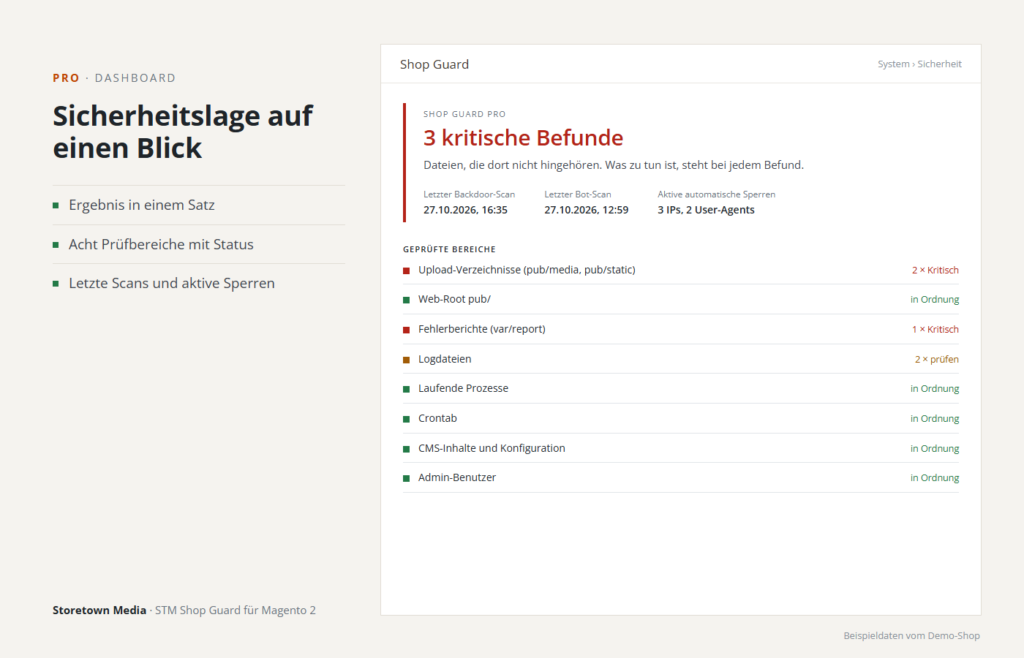Click green status square beside Crontab
1024x658 pixels.
406,419
